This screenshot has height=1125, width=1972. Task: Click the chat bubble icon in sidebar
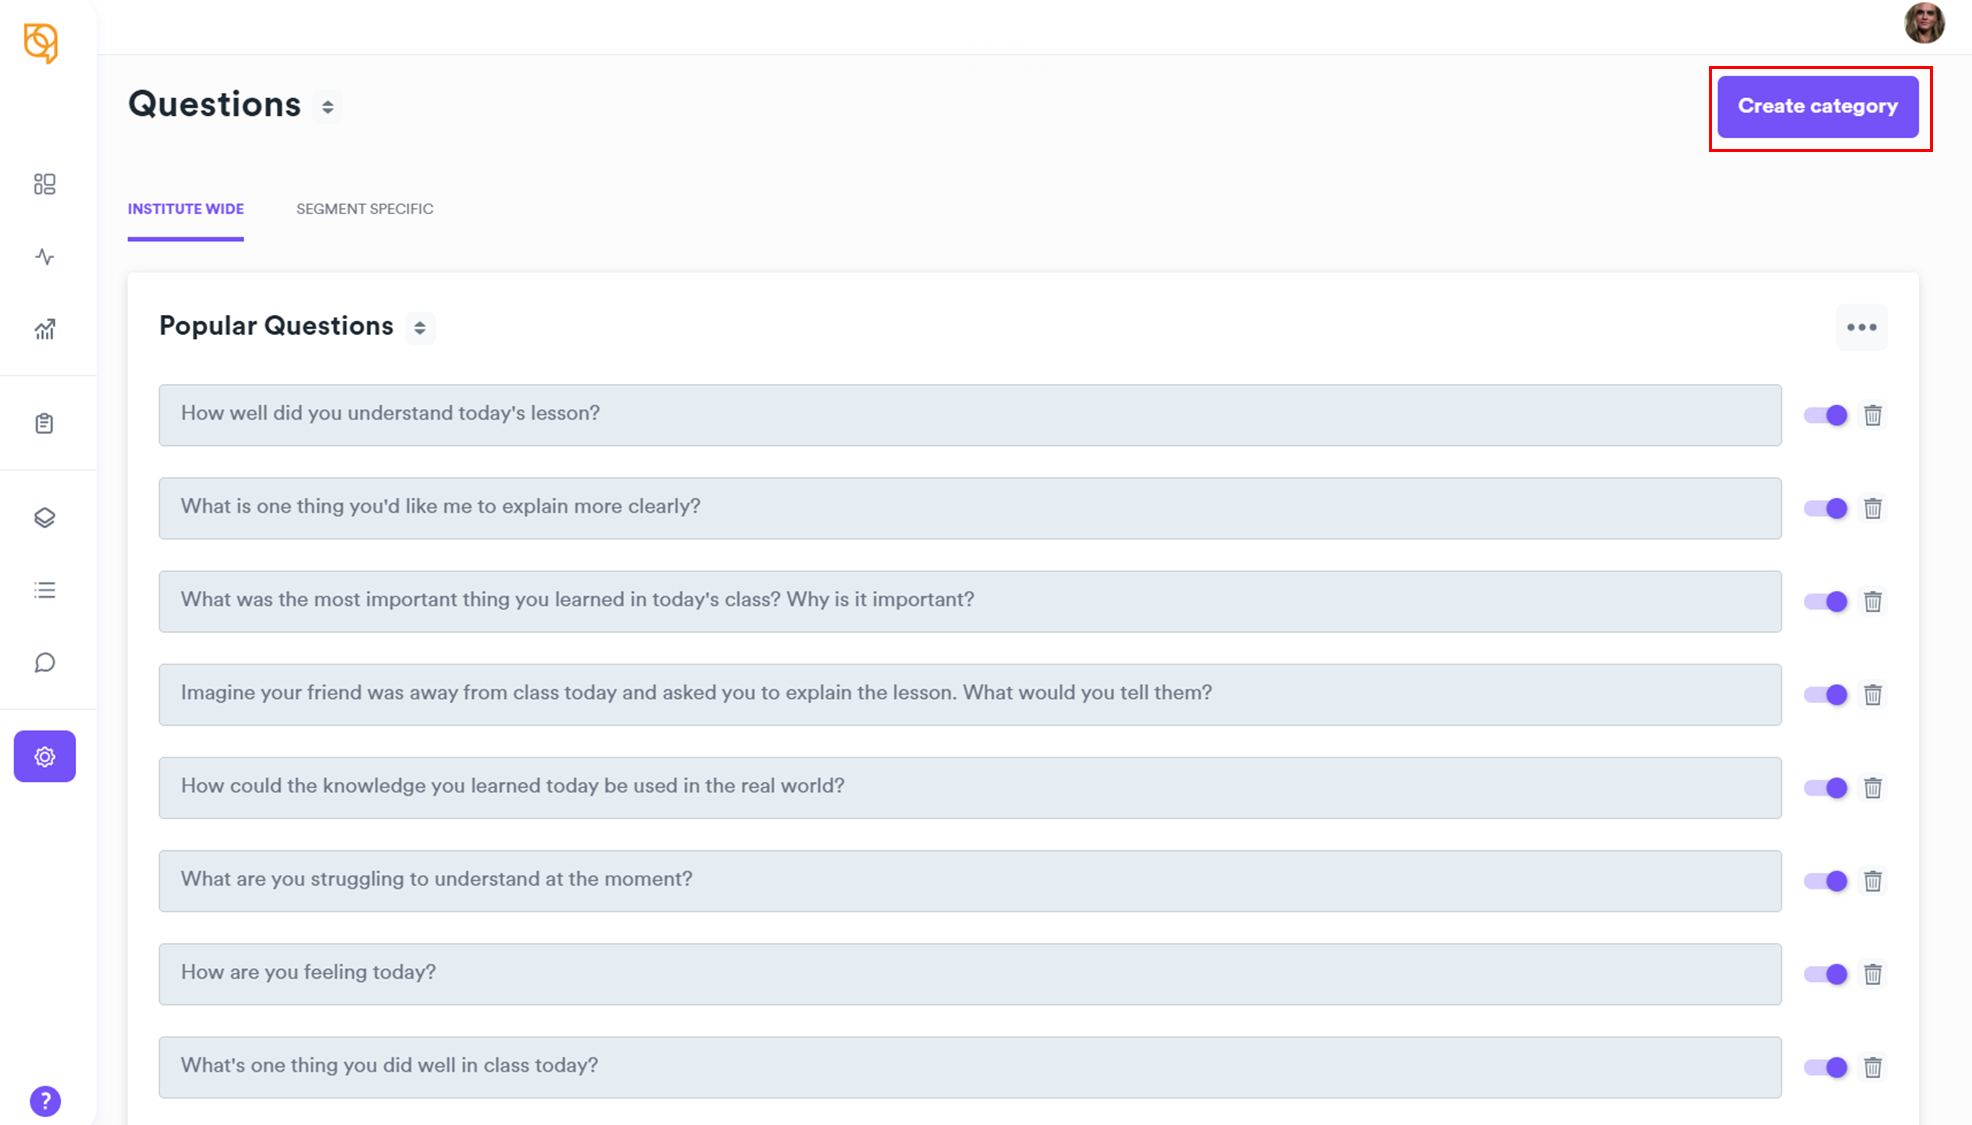coord(44,663)
